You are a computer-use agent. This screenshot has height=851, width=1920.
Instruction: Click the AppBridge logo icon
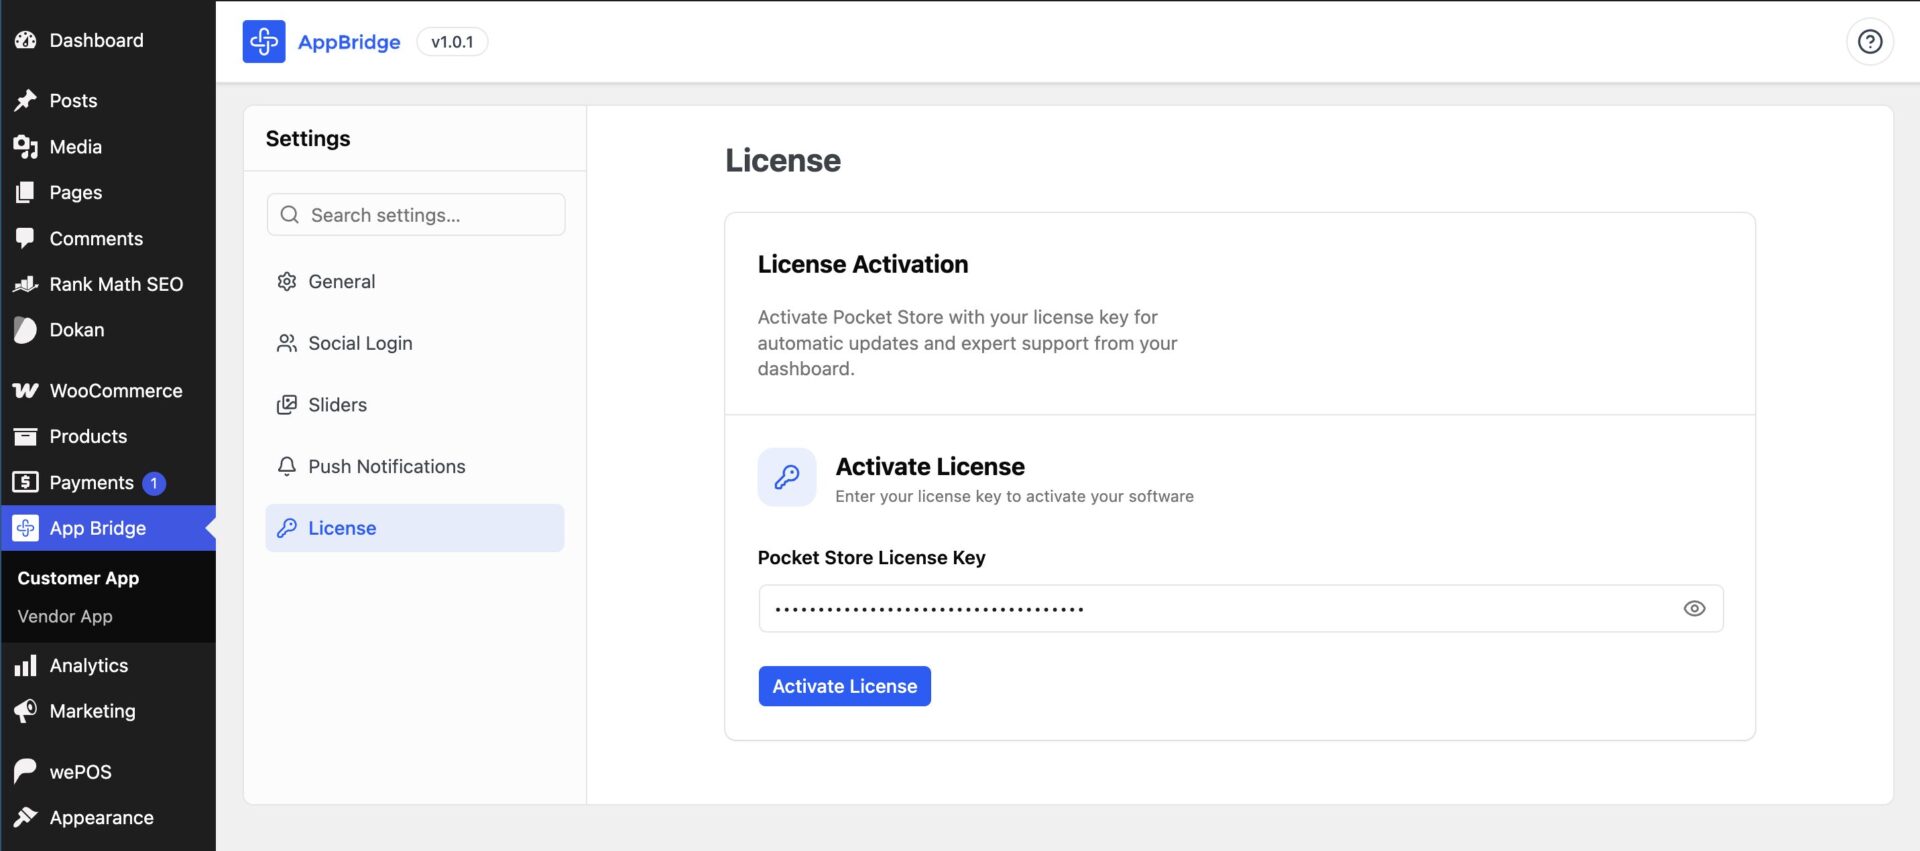tap(264, 42)
